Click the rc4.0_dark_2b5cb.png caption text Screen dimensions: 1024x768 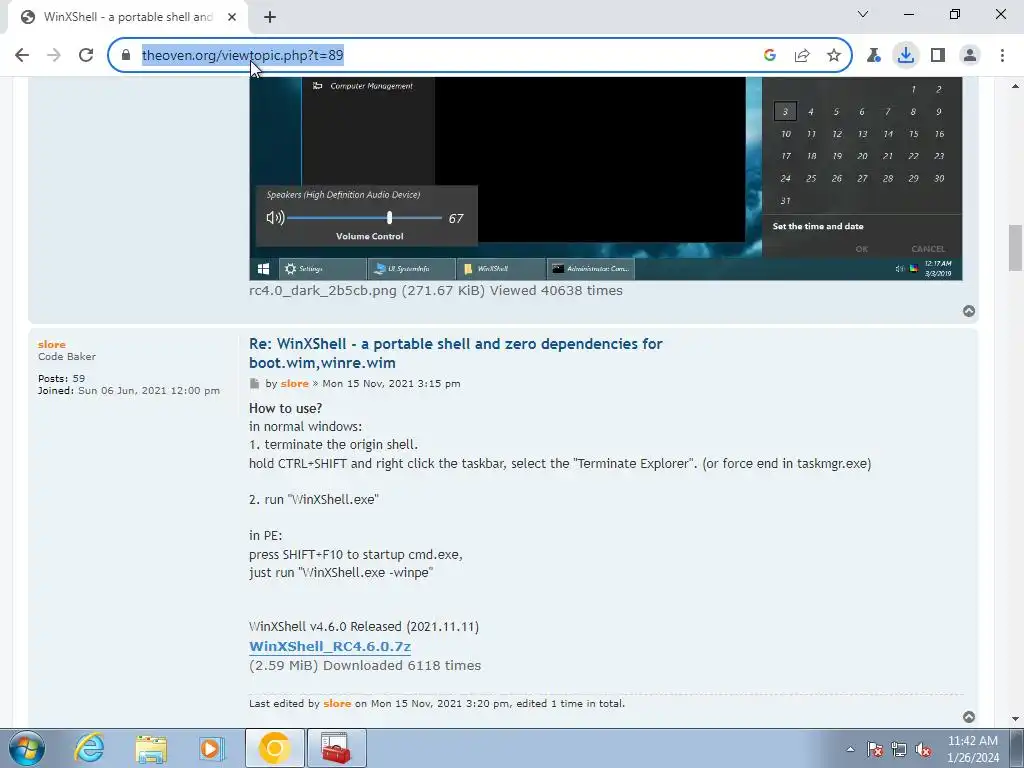pyautogui.click(x=436, y=291)
